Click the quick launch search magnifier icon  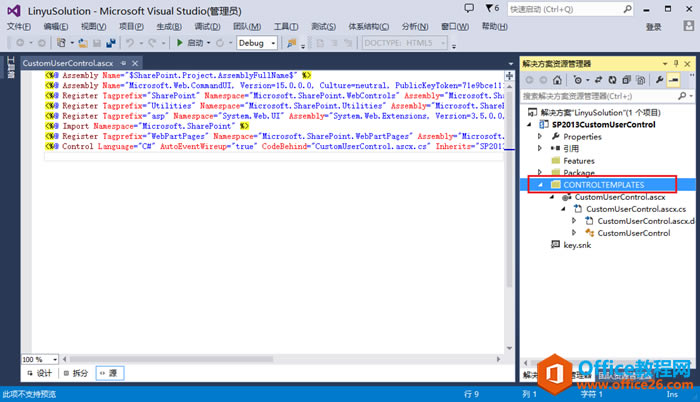click(x=627, y=8)
